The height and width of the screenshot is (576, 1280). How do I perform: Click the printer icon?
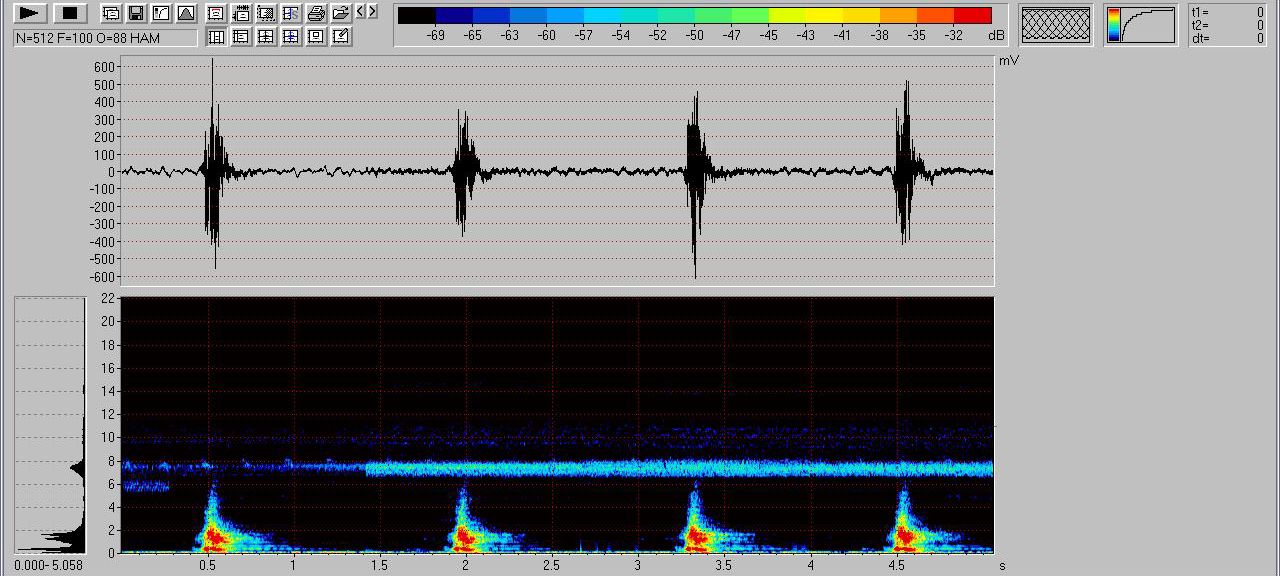(x=316, y=13)
